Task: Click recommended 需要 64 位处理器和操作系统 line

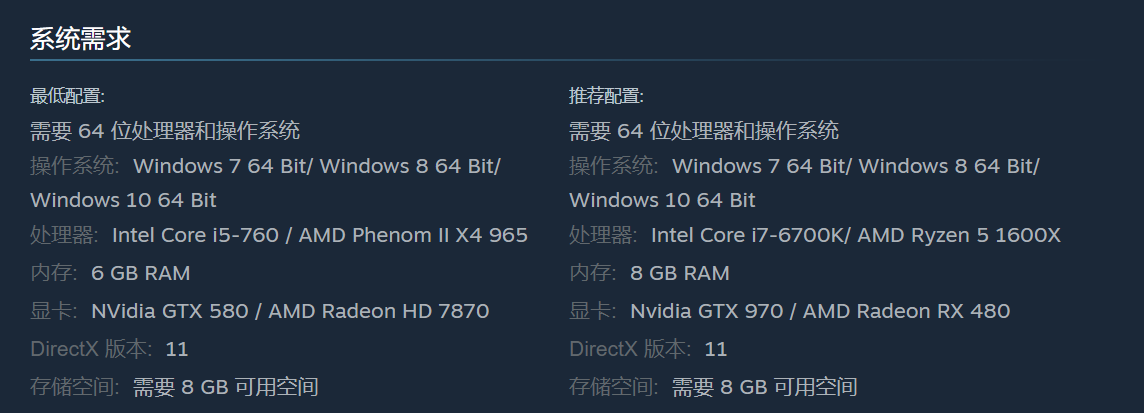Action: tap(704, 131)
